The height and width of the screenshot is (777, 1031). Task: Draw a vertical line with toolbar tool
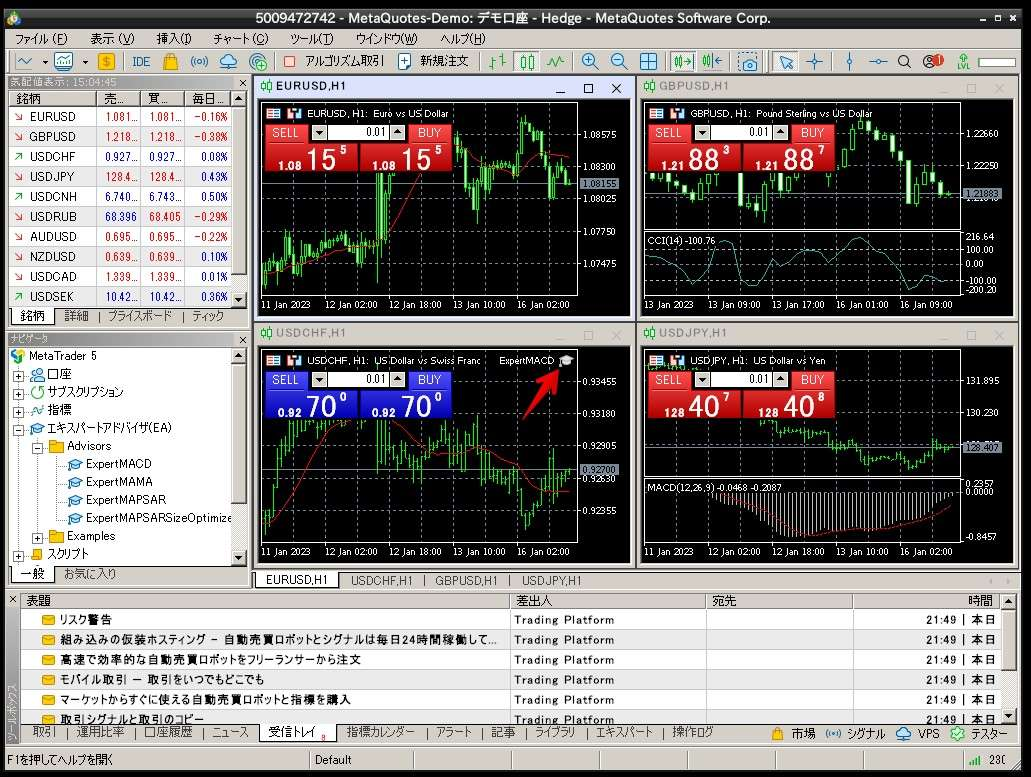tap(850, 62)
